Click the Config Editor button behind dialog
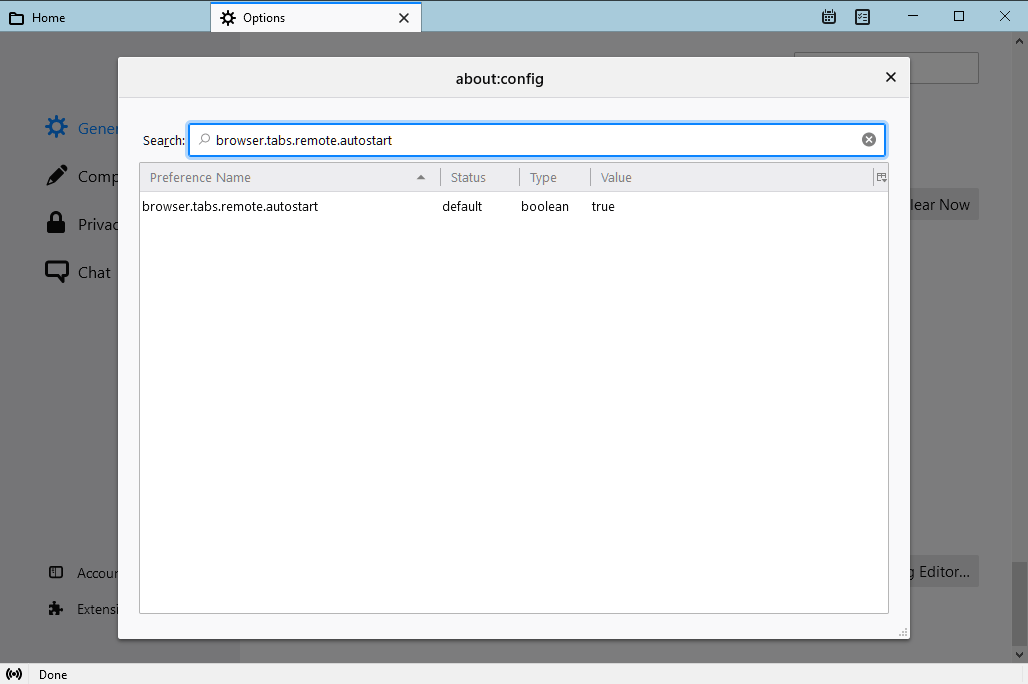1028x684 pixels. tap(943, 571)
